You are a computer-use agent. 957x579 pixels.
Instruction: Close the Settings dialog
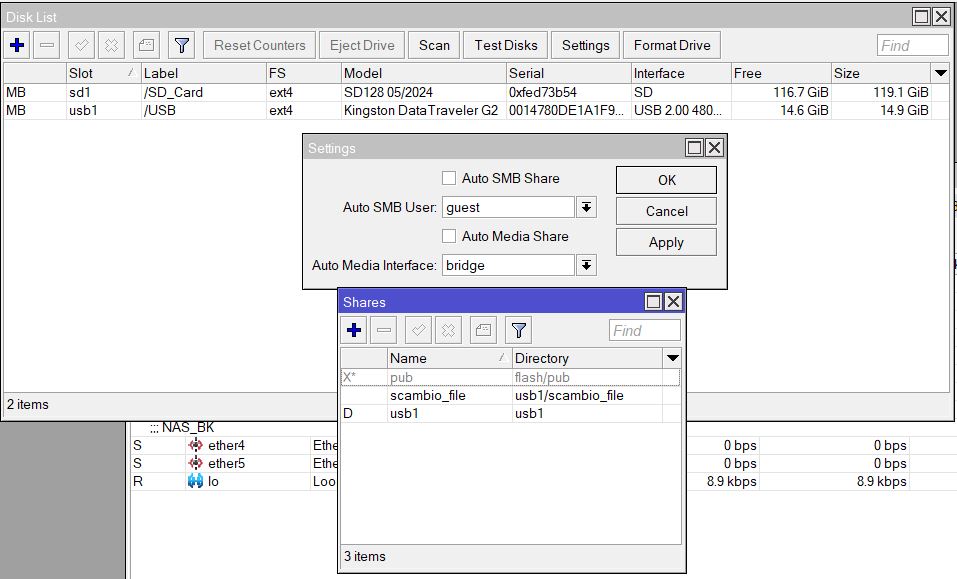[x=715, y=148]
